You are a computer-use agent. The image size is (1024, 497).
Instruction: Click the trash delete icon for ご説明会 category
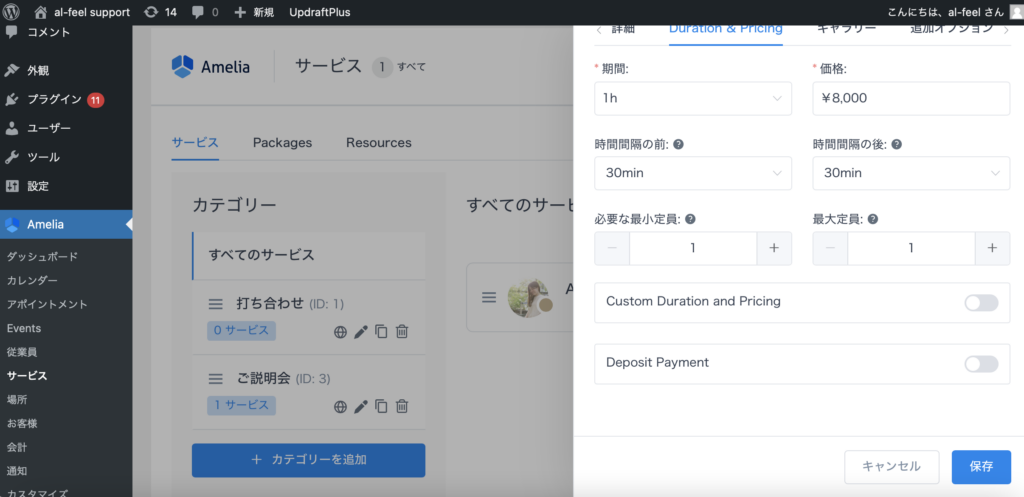coord(402,406)
